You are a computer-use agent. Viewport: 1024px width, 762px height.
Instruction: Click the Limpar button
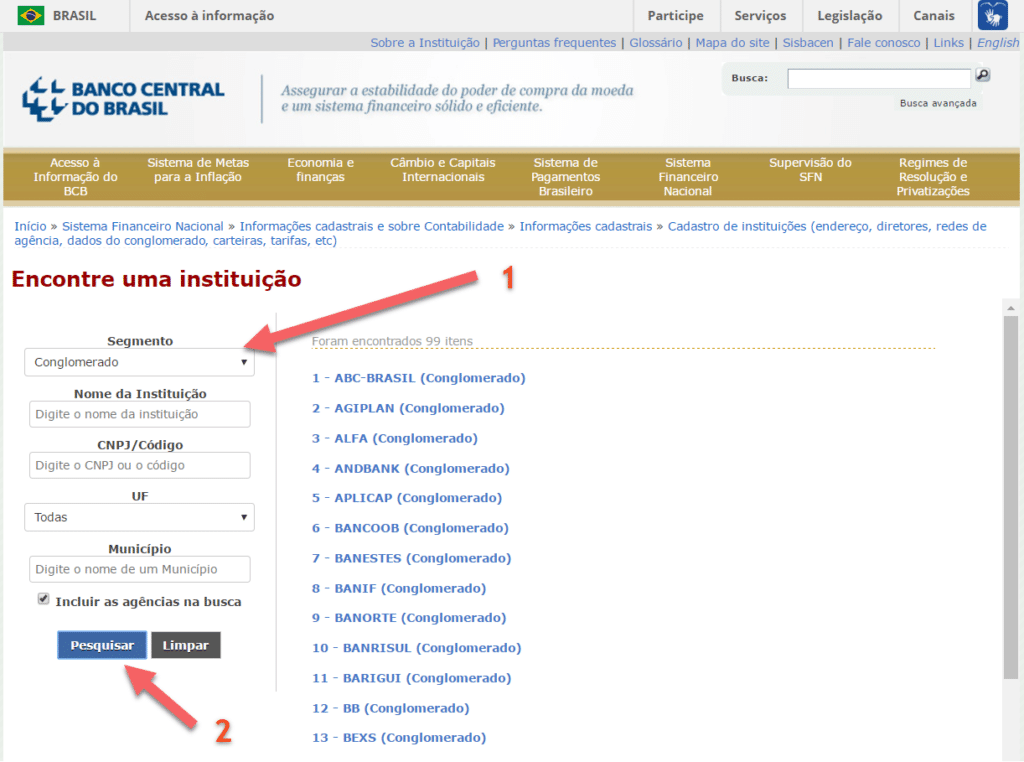pyautogui.click(x=185, y=645)
